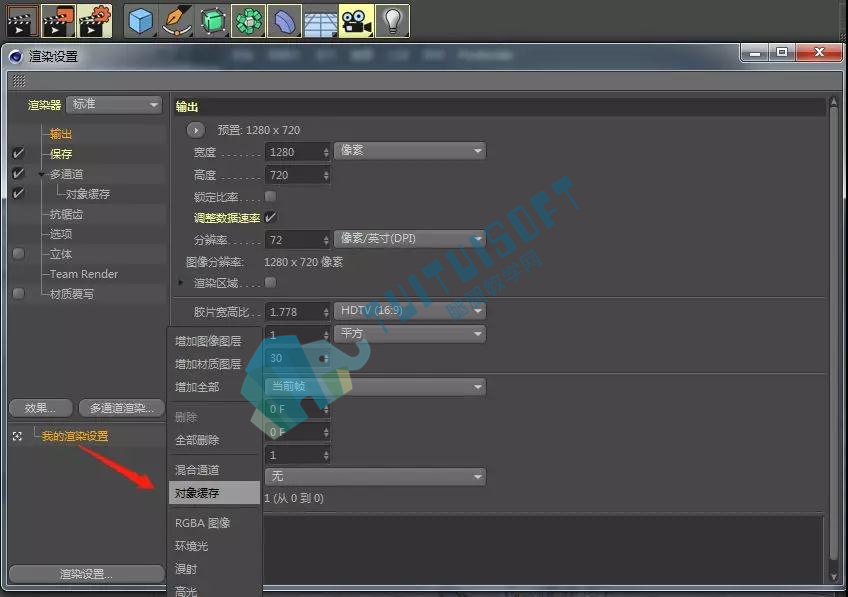Select the Cube primitive icon

pyautogui.click(x=141, y=21)
